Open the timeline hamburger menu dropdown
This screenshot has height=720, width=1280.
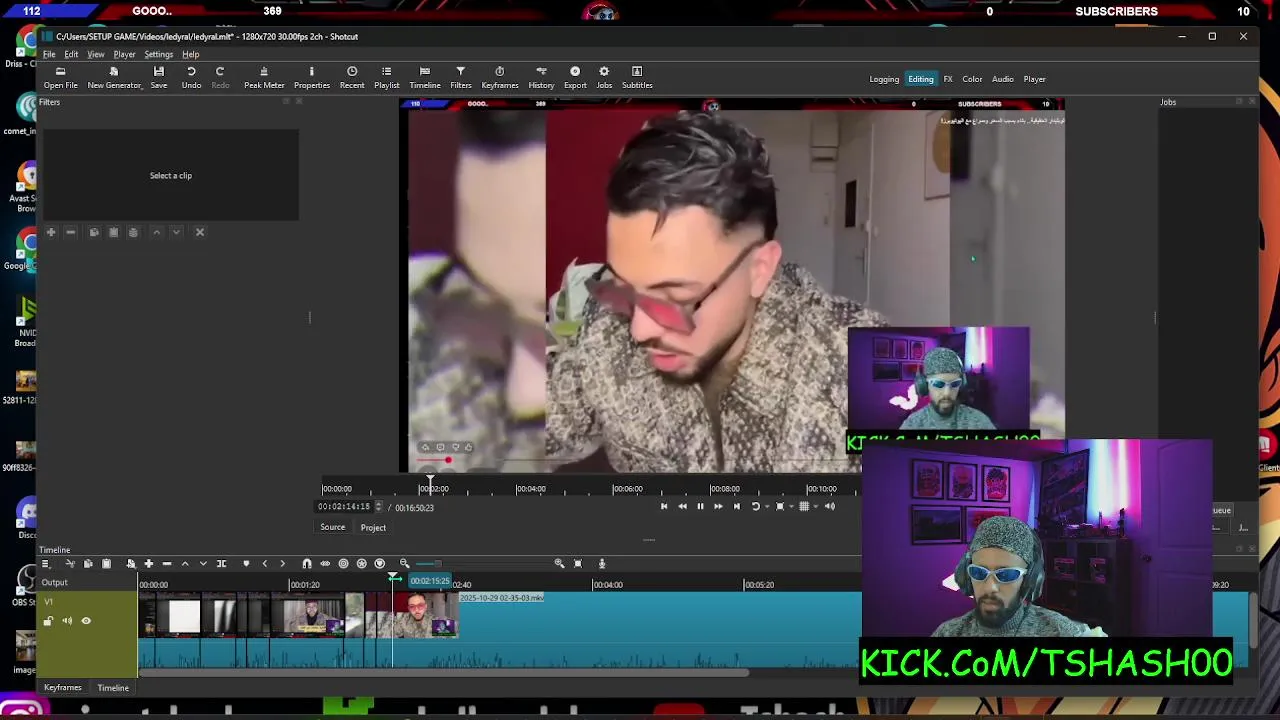[45, 564]
